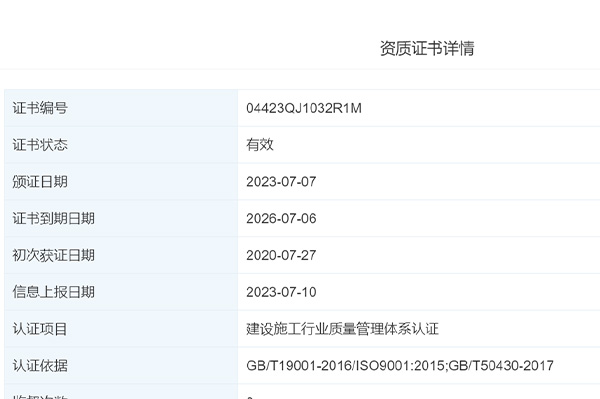Click the 证书到期日期 label cell

[121, 218]
